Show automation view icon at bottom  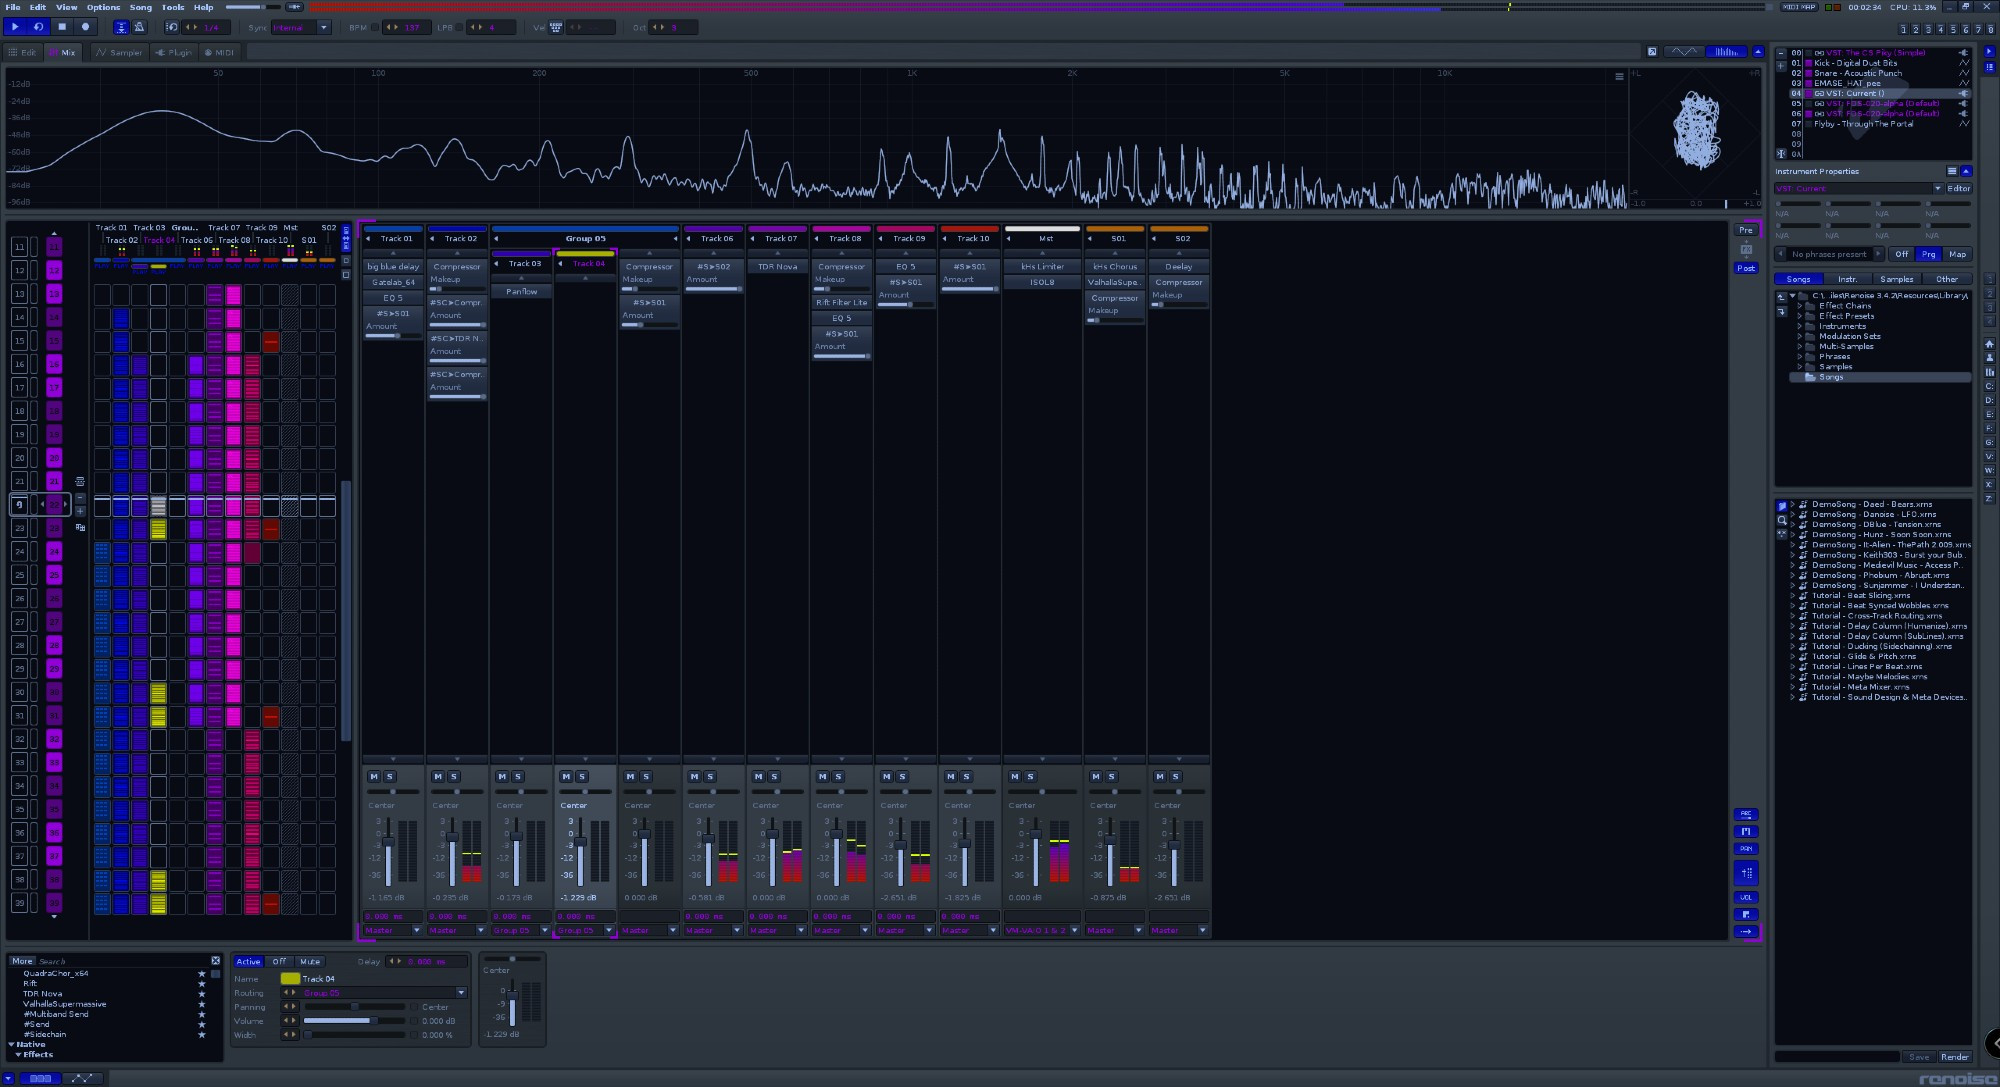tap(83, 1078)
